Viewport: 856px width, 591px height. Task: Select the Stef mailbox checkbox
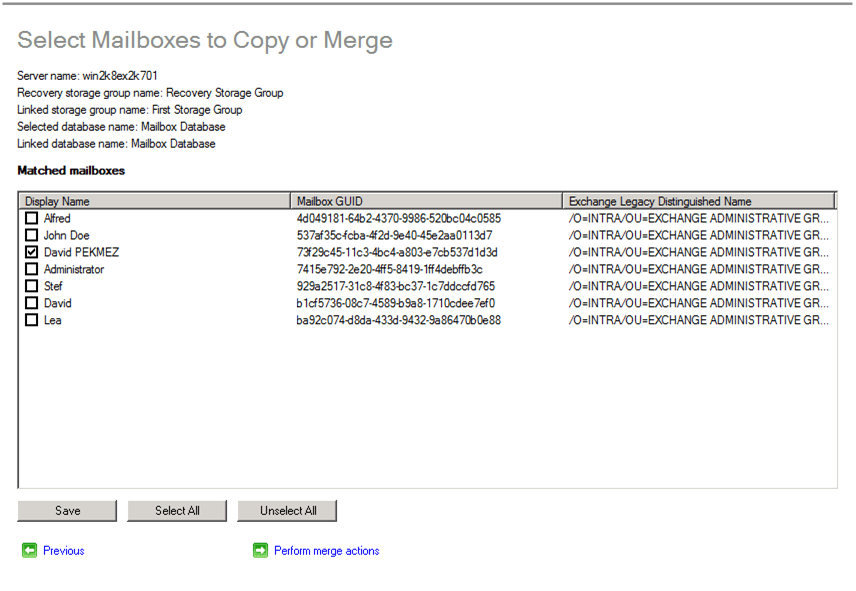click(32, 287)
